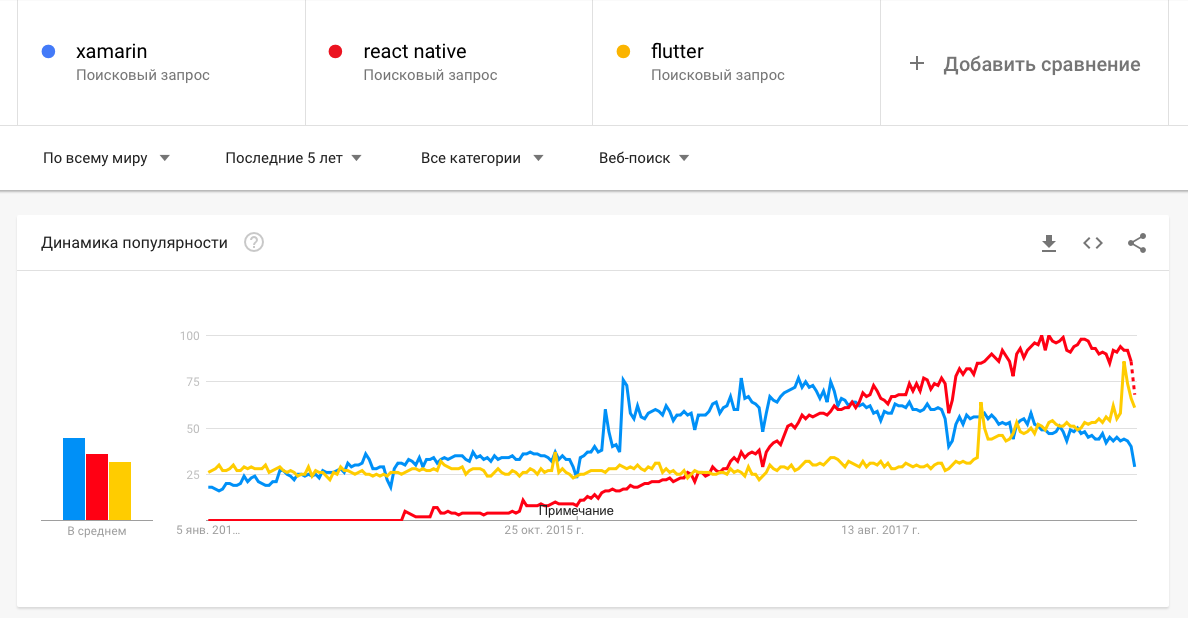
Task: Share the popularity chart
Action: tap(1136, 243)
